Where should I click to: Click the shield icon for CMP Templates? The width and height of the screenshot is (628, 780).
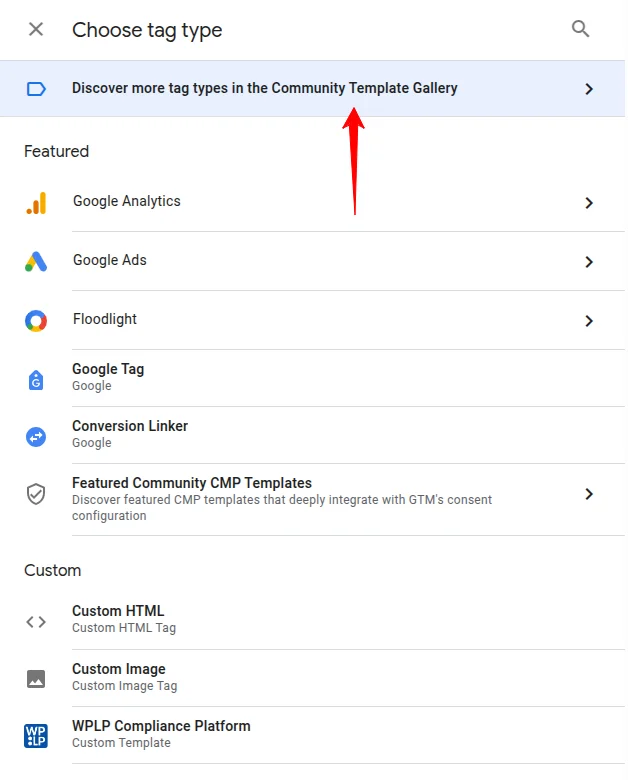[x=36, y=494]
